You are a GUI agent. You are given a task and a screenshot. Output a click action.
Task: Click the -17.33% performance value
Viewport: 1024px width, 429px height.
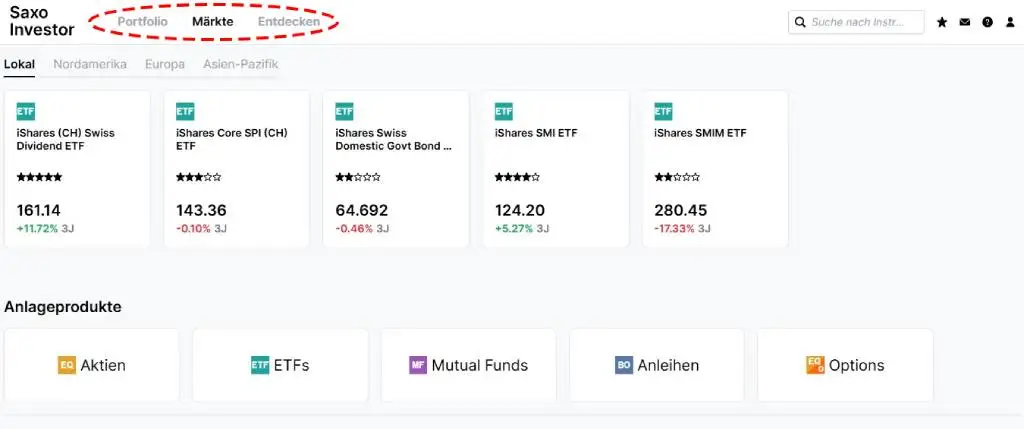(x=675, y=229)
